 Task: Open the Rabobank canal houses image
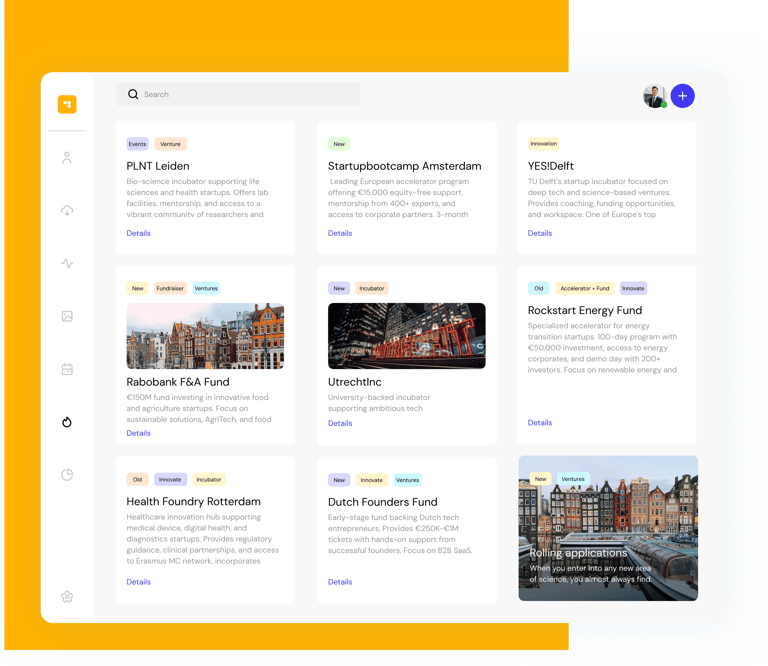point(205,336)
